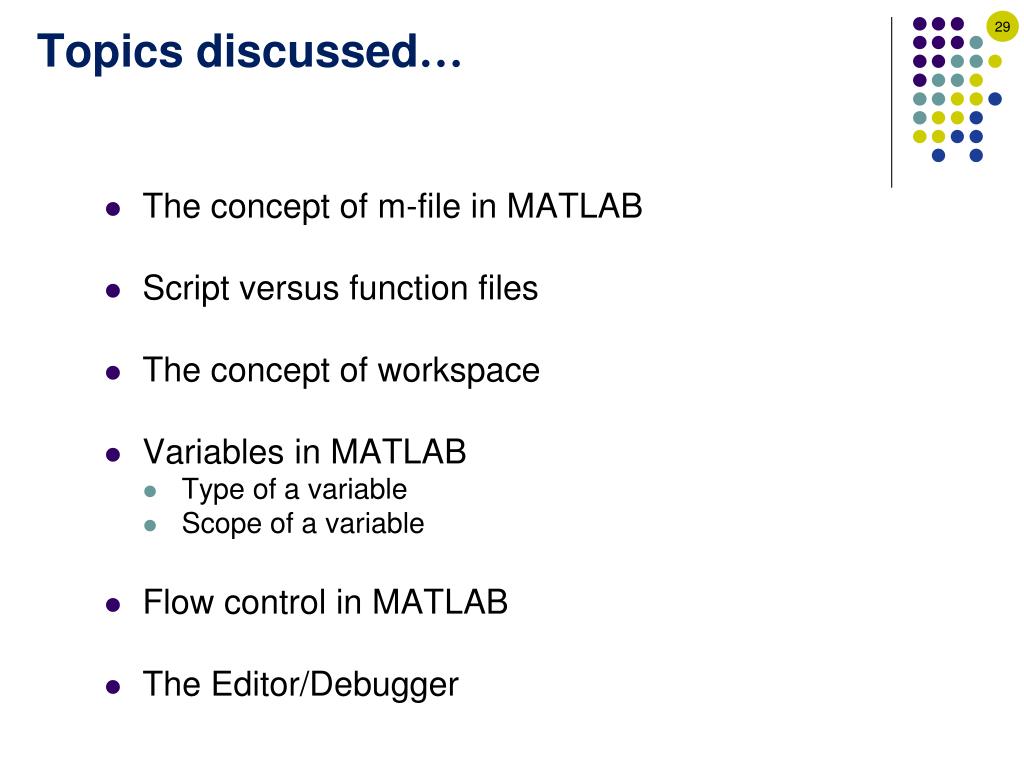This screenshot has height=768, width=1024.
Task: Click the 'Topics discussed…' slide title
Action: tap(249, 51)
